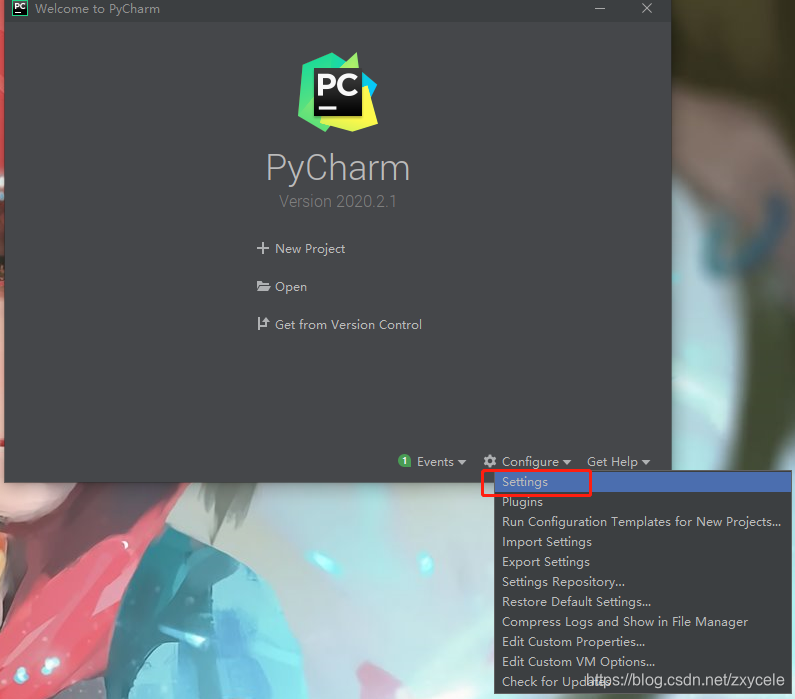This screenshot has width=795, height=699.
Task: Click the version control icon beside Get from Version Control
Action: (263, 323)
